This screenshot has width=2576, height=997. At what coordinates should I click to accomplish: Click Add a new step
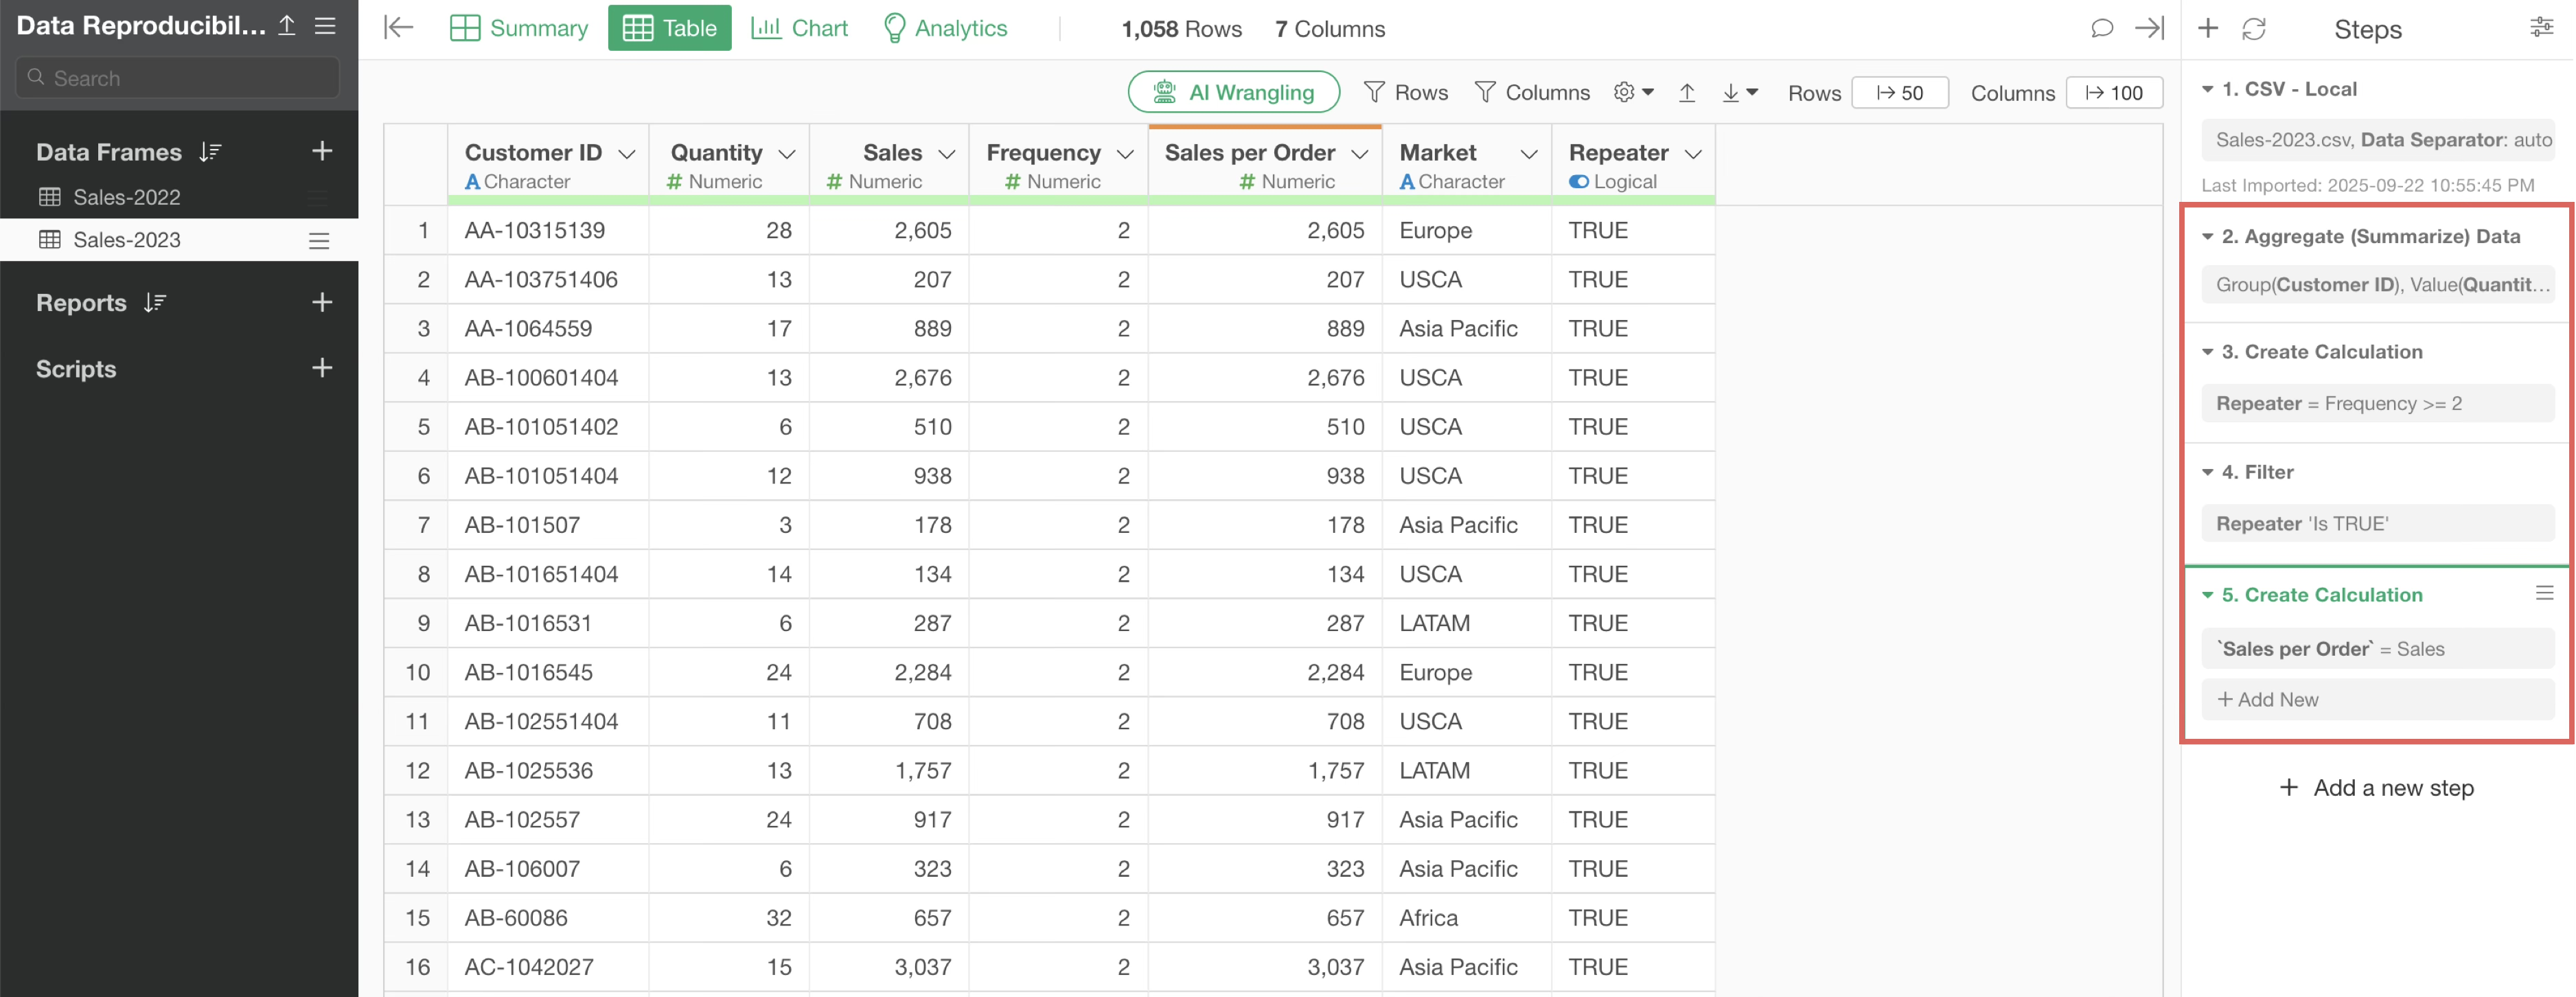tap(2376, 787)
